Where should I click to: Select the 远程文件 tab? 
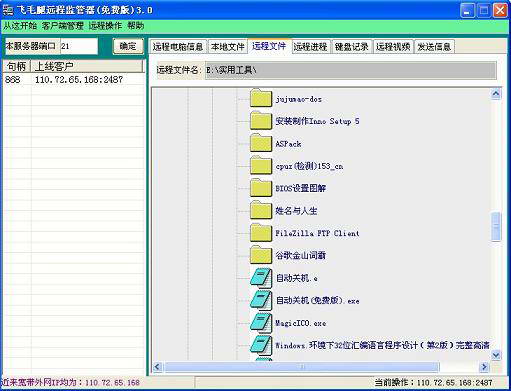[x=269, y=46]
